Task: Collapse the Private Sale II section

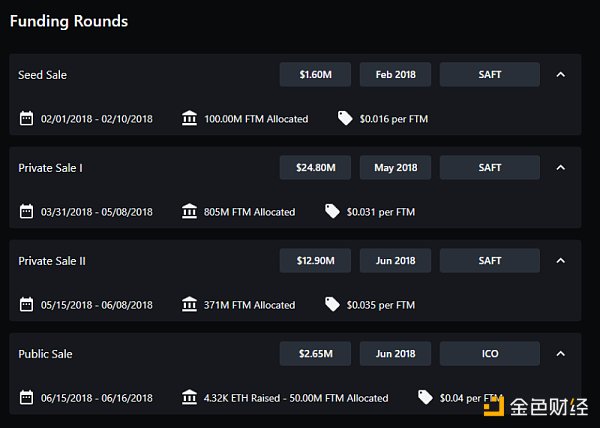Action: (x=560, y=261)
